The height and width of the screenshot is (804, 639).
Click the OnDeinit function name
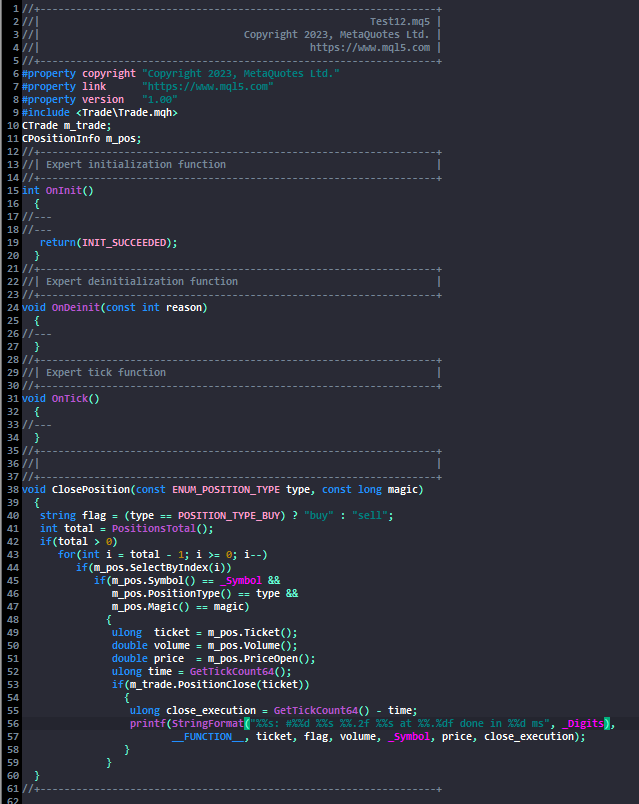pos(76,308)
